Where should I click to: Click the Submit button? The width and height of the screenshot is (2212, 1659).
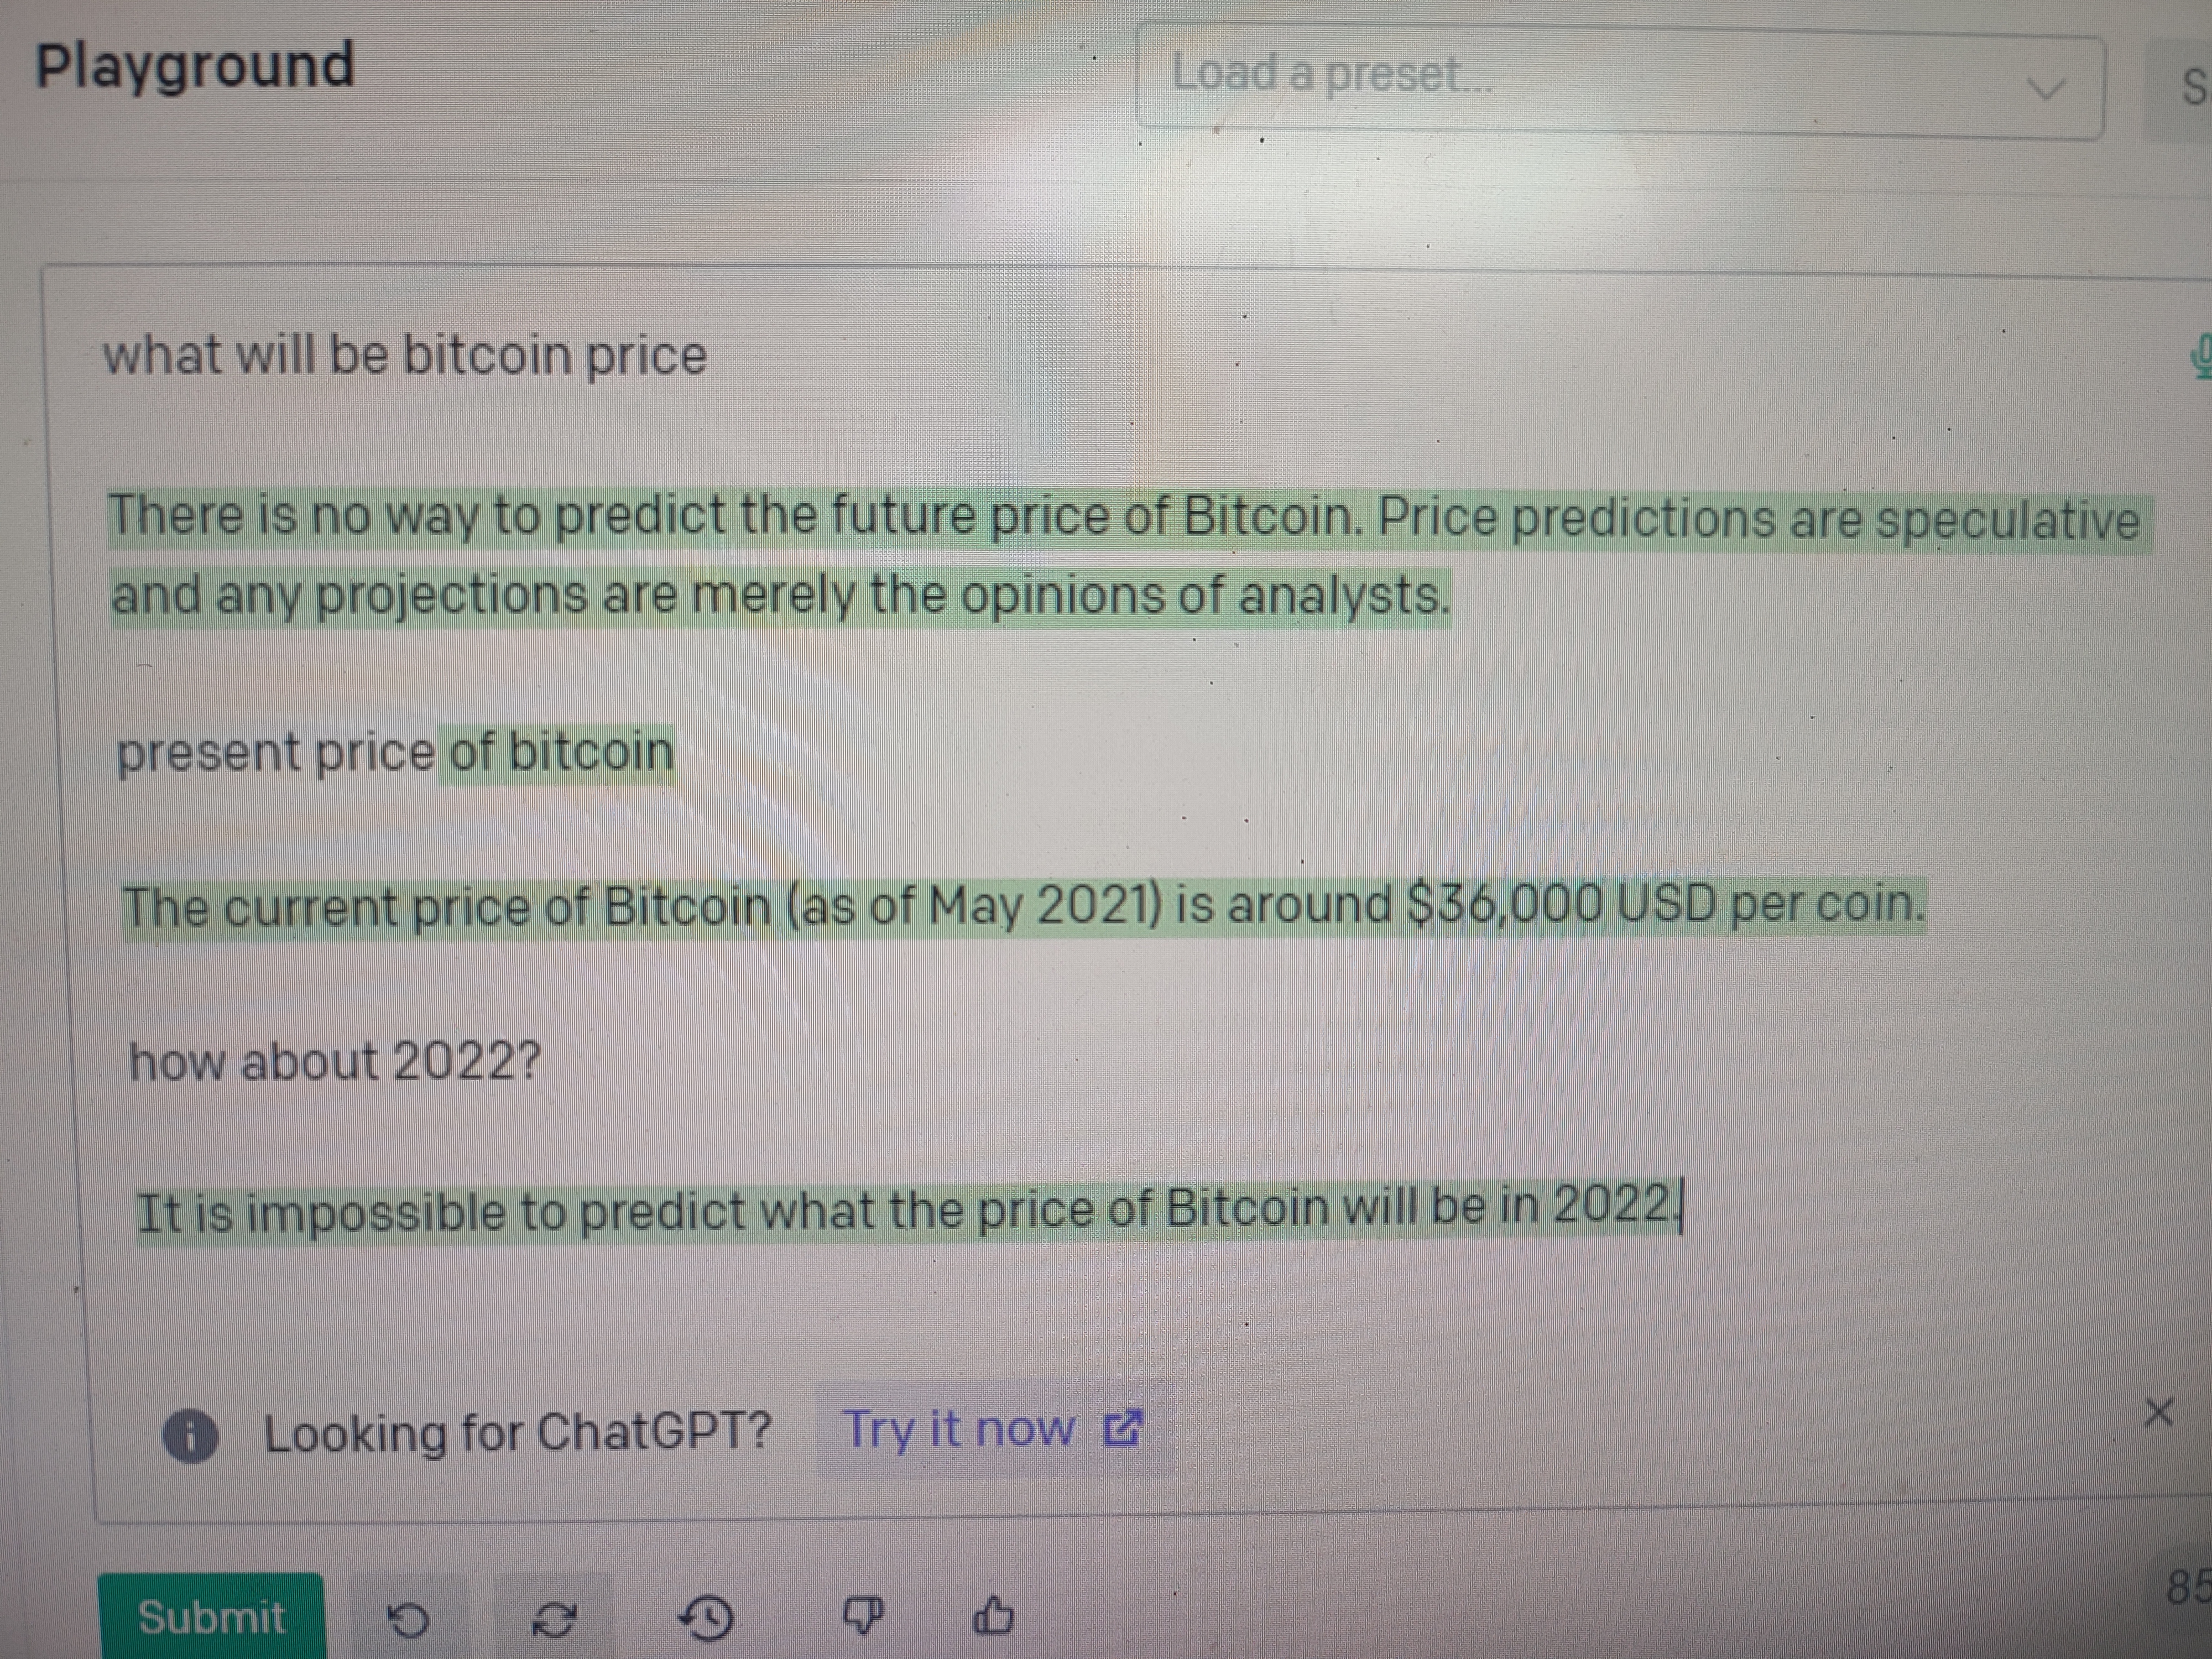[211, 1616]
